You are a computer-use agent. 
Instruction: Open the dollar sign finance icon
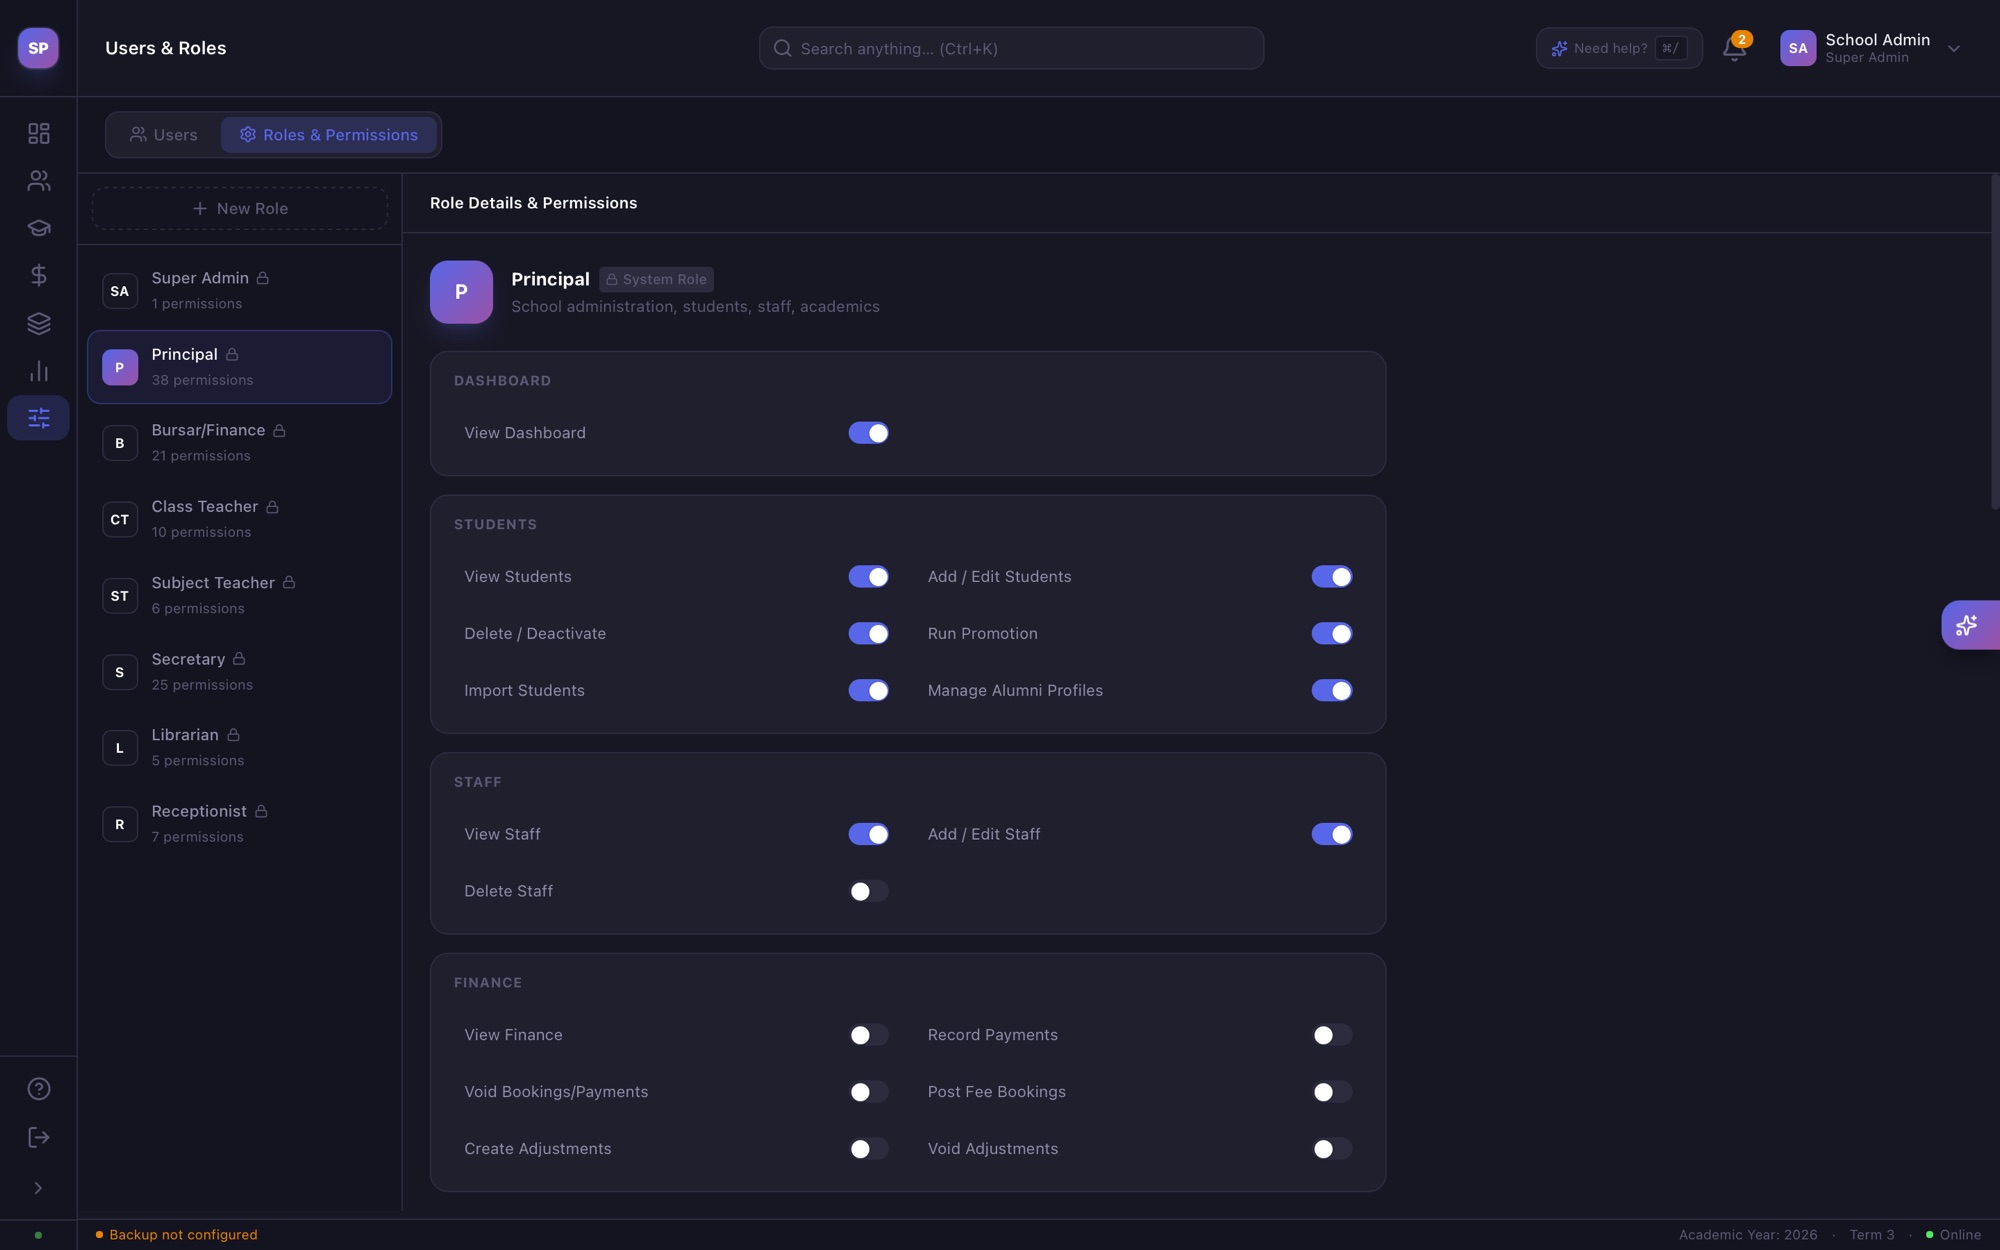39,275
